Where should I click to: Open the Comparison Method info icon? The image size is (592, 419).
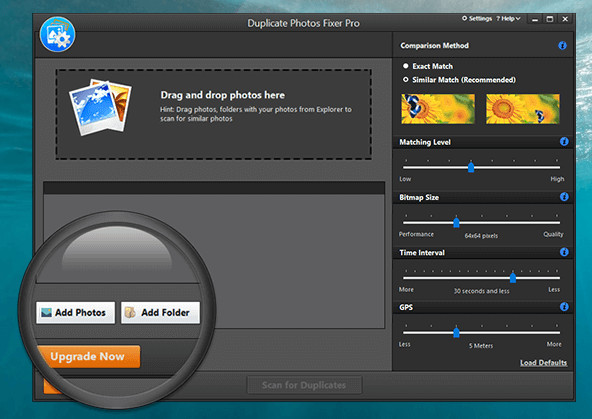point(562,46)
